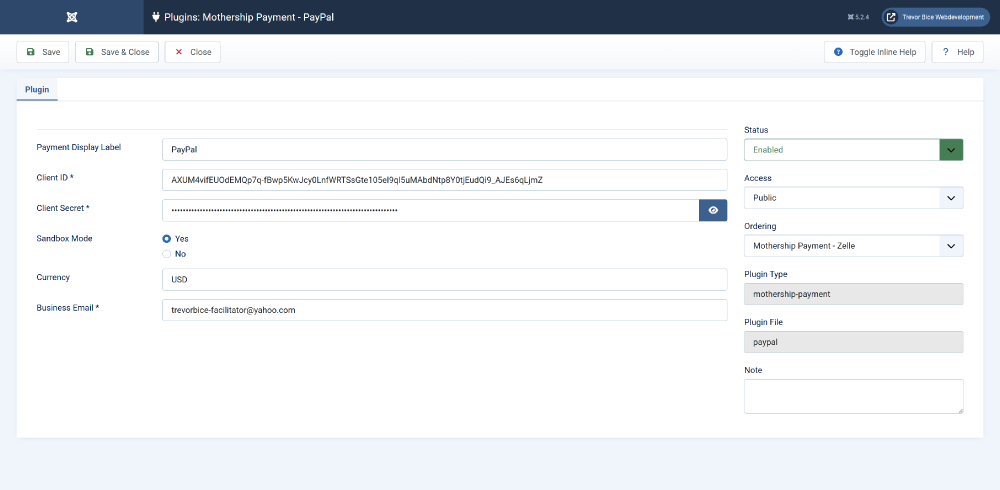Click the Sandbox Mode label
Screen dimensions: 1000x490
point(64,238)
